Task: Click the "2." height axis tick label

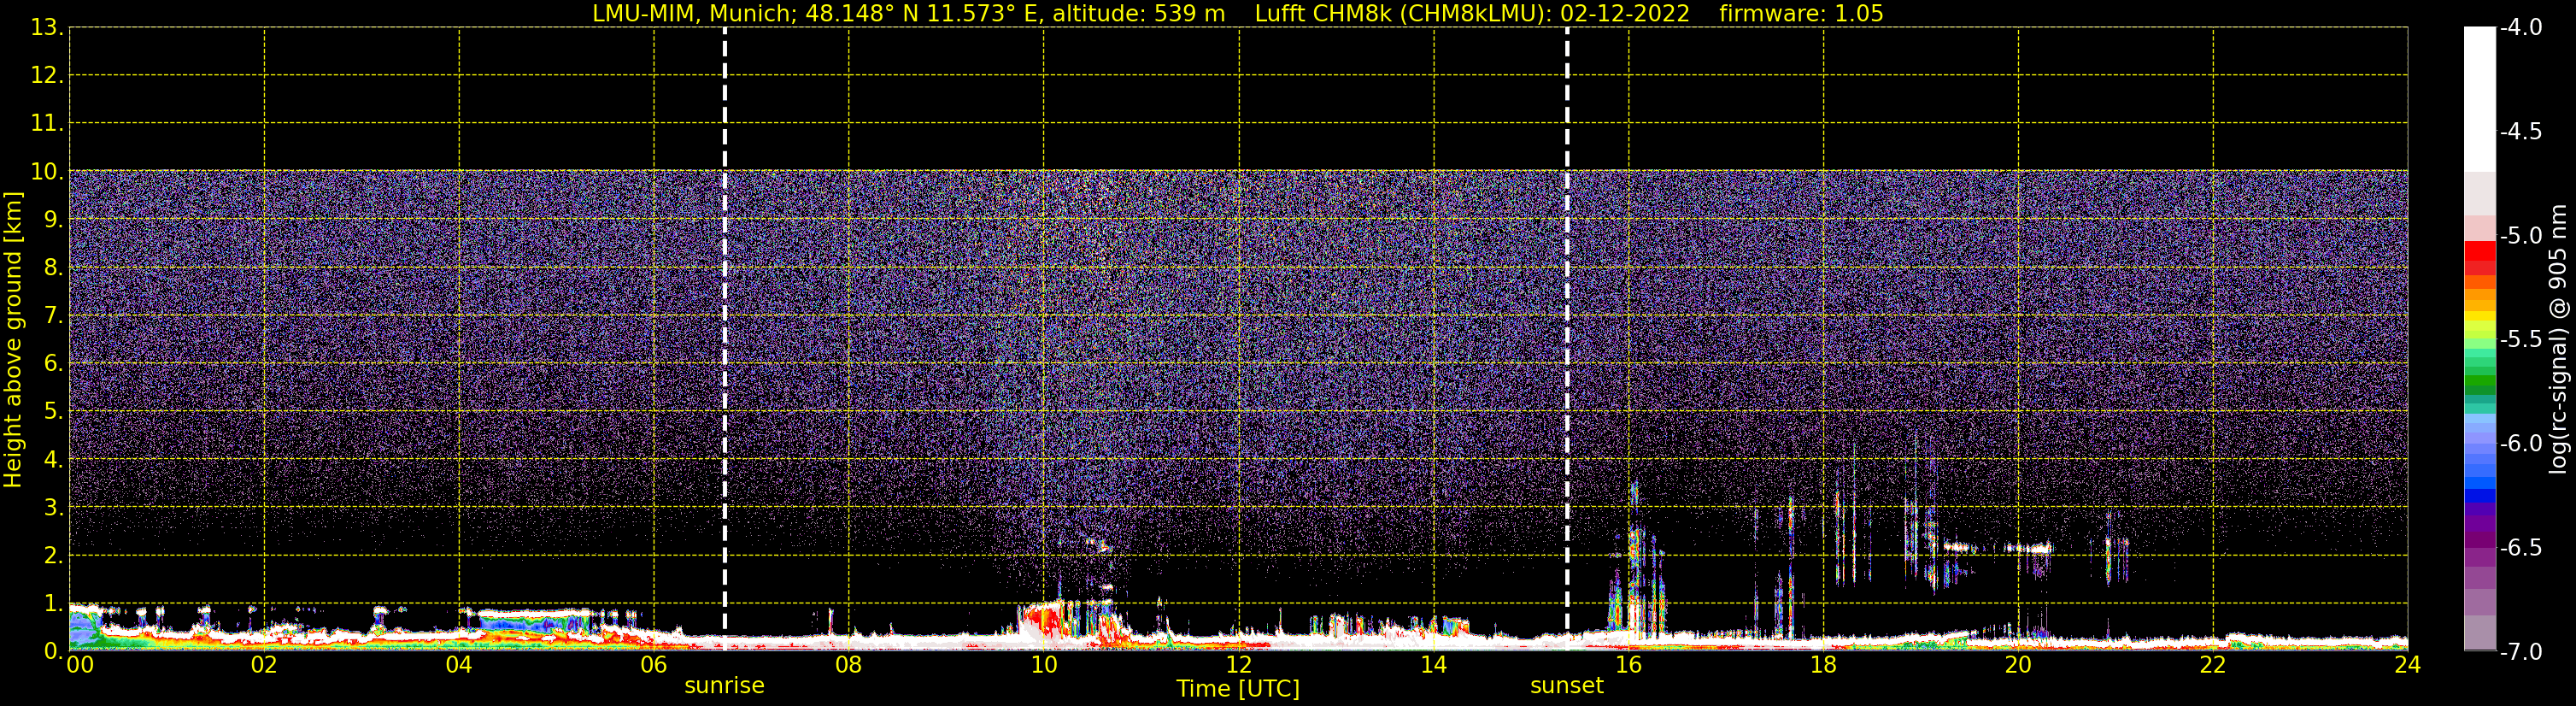Action: (54, 555)
